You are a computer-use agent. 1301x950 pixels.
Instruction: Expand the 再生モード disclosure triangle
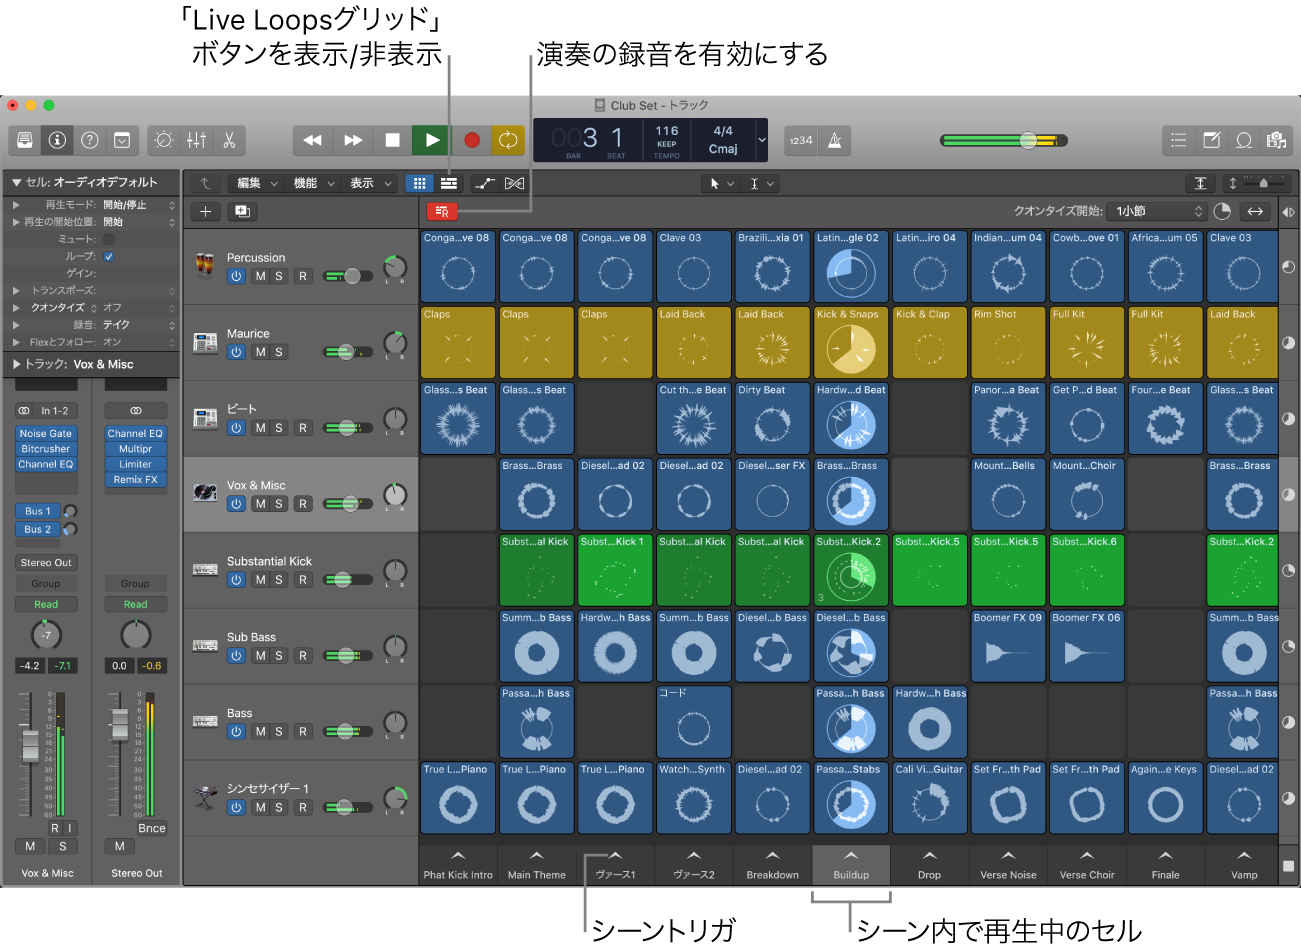click(16, 204)
